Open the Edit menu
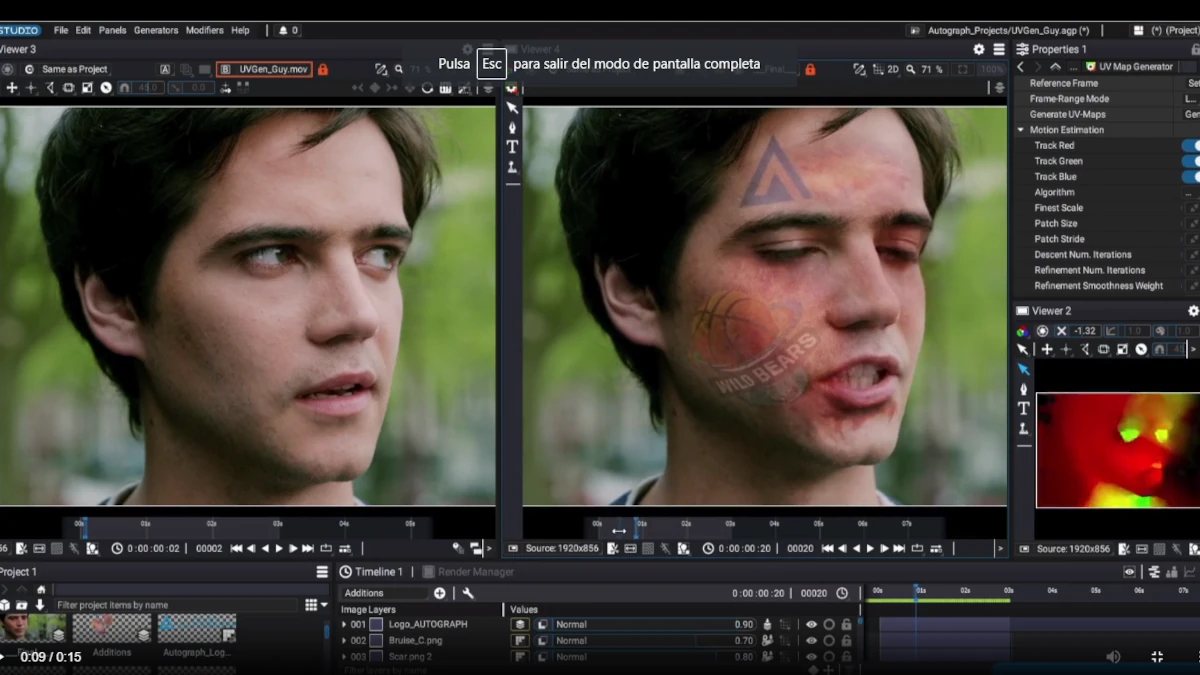The height and width of the screenshot is (675, 1200). (x=83, y=30)
